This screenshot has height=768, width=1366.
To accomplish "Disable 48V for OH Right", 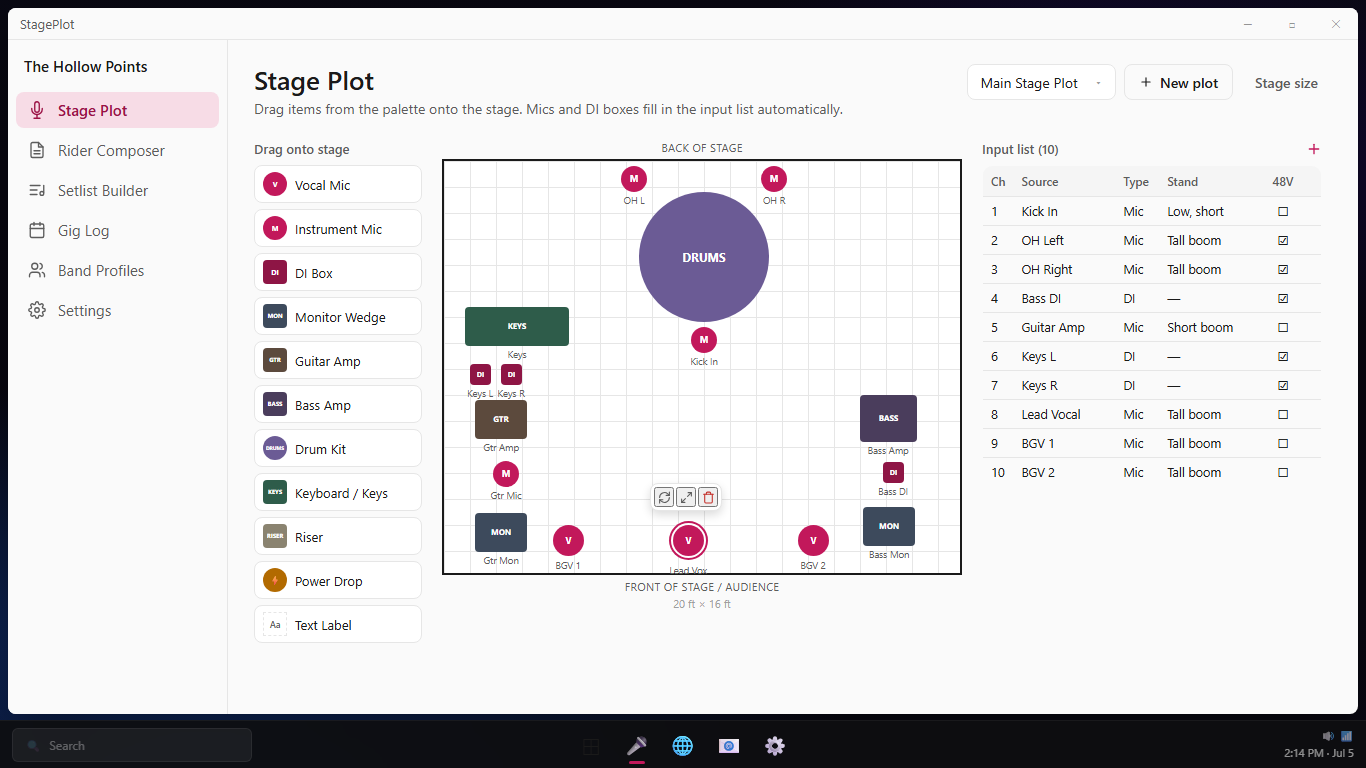I will [x=1283, y=270].
